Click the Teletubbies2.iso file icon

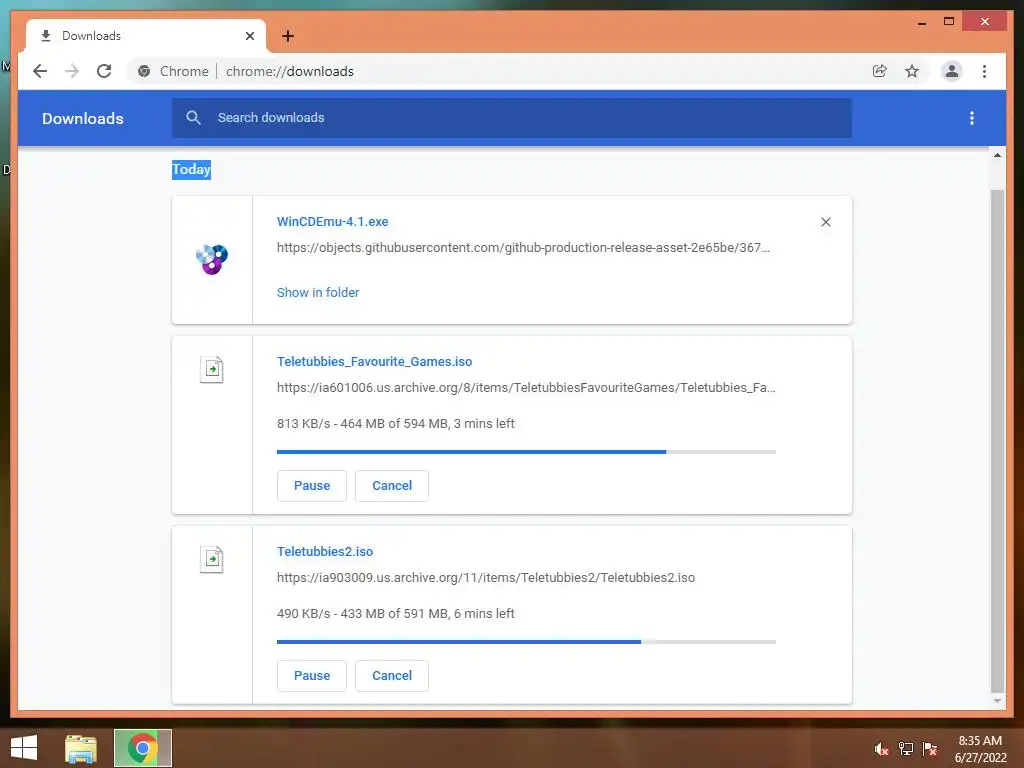tap(212, 560)
